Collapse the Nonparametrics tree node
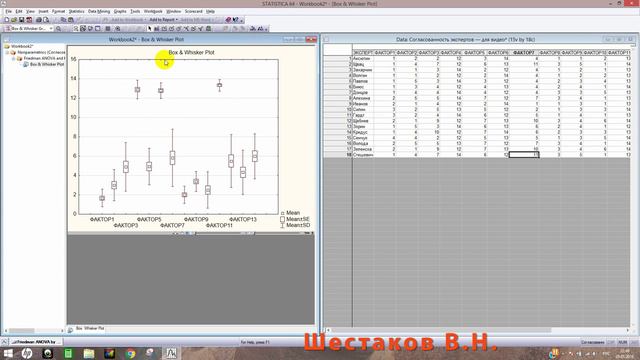The height and width of the screenshot is (360, 640). click(x=7, y=53)
